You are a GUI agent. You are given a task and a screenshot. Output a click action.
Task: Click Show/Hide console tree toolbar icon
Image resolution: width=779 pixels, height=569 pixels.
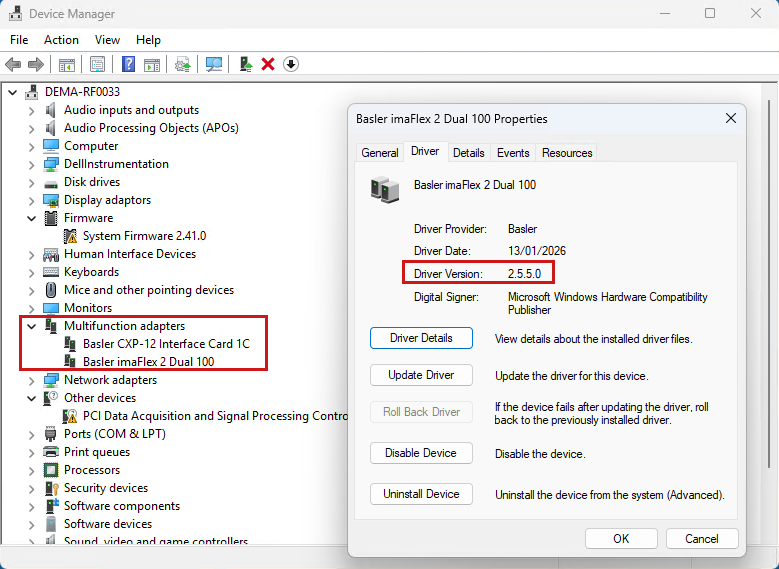pyautogui.click(x=66, y=64)
